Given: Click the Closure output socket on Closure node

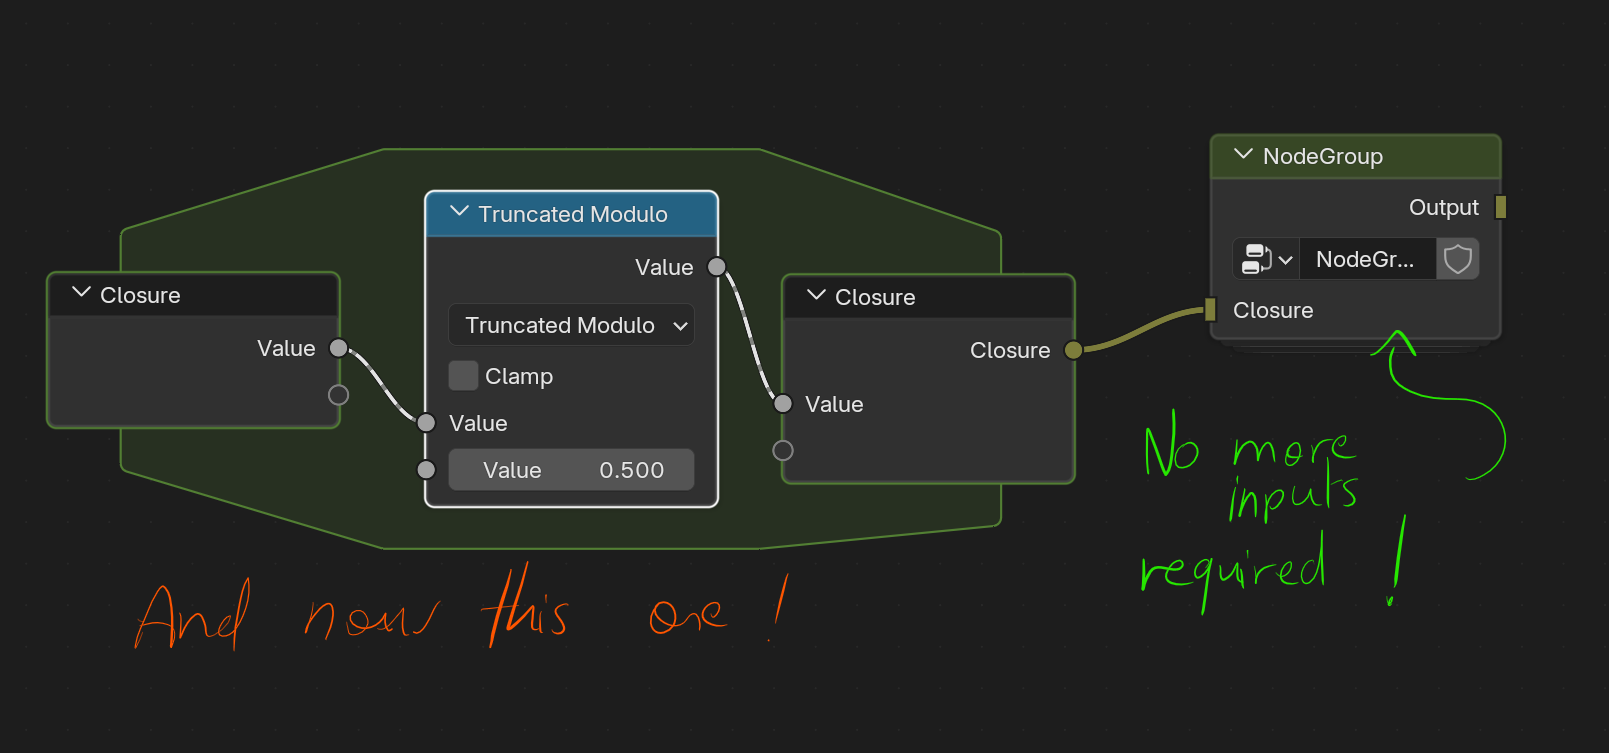Looking at the screenshot, I should point(1073,350).
